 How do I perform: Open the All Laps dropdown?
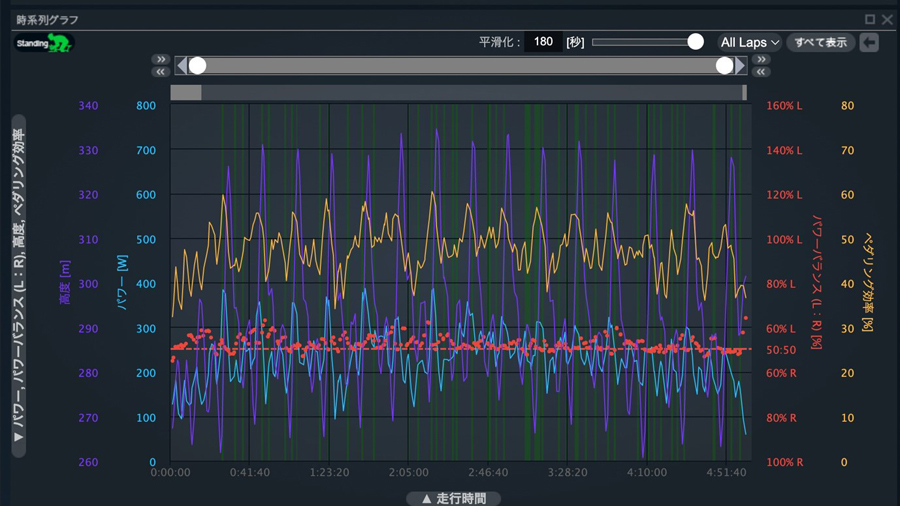point(750,42)
